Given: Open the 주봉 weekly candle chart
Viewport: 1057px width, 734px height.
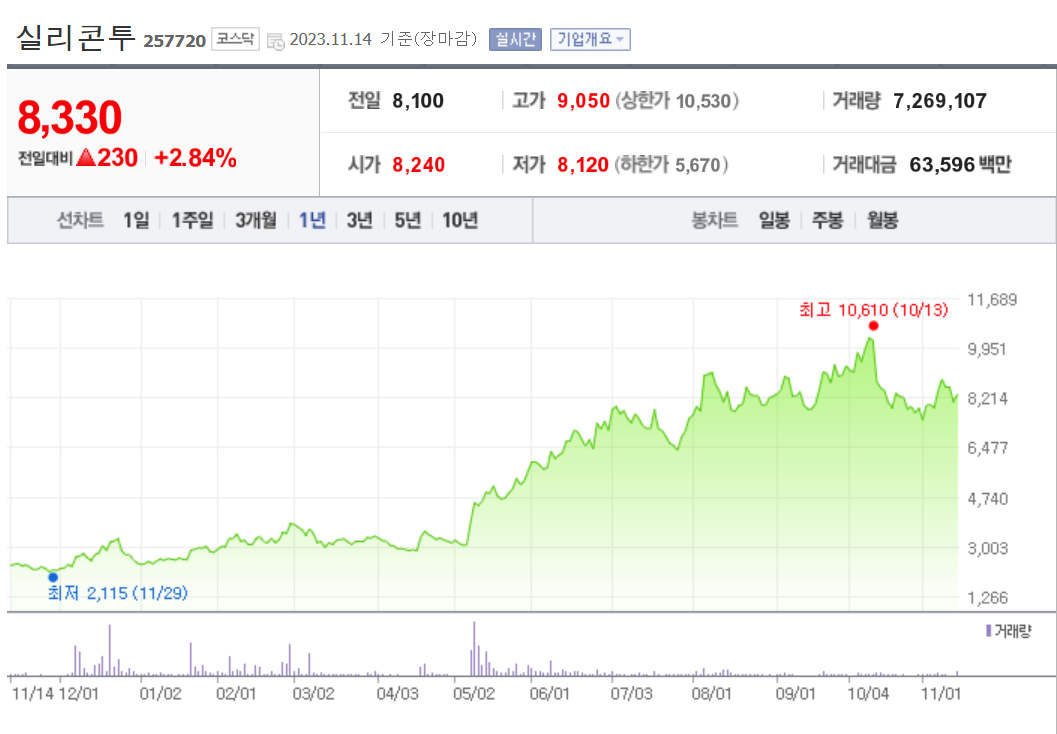Looking at the screenshot, I should (828, 220).
